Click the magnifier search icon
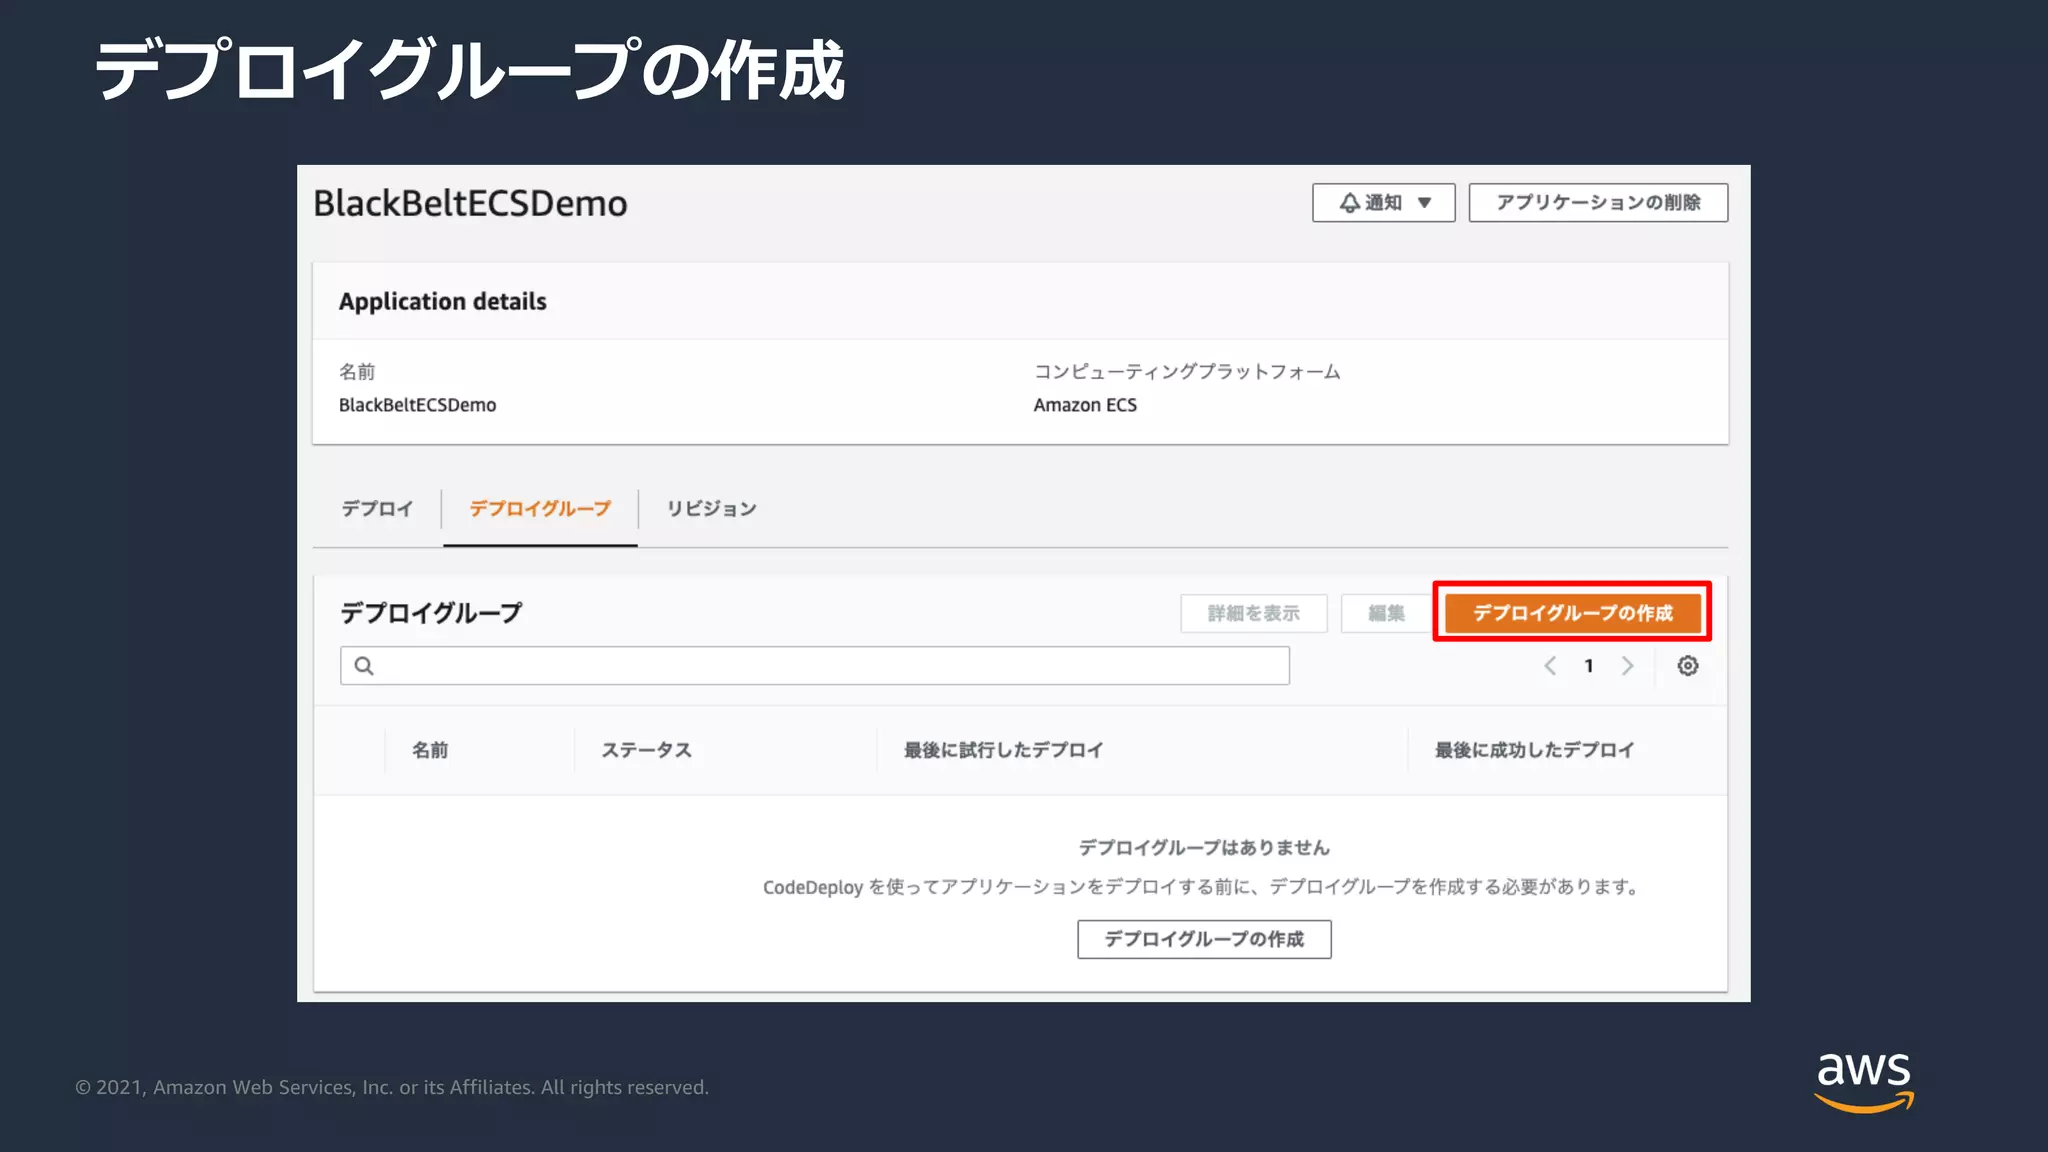Screen dimensions: 2048x1152 (364, 666)
